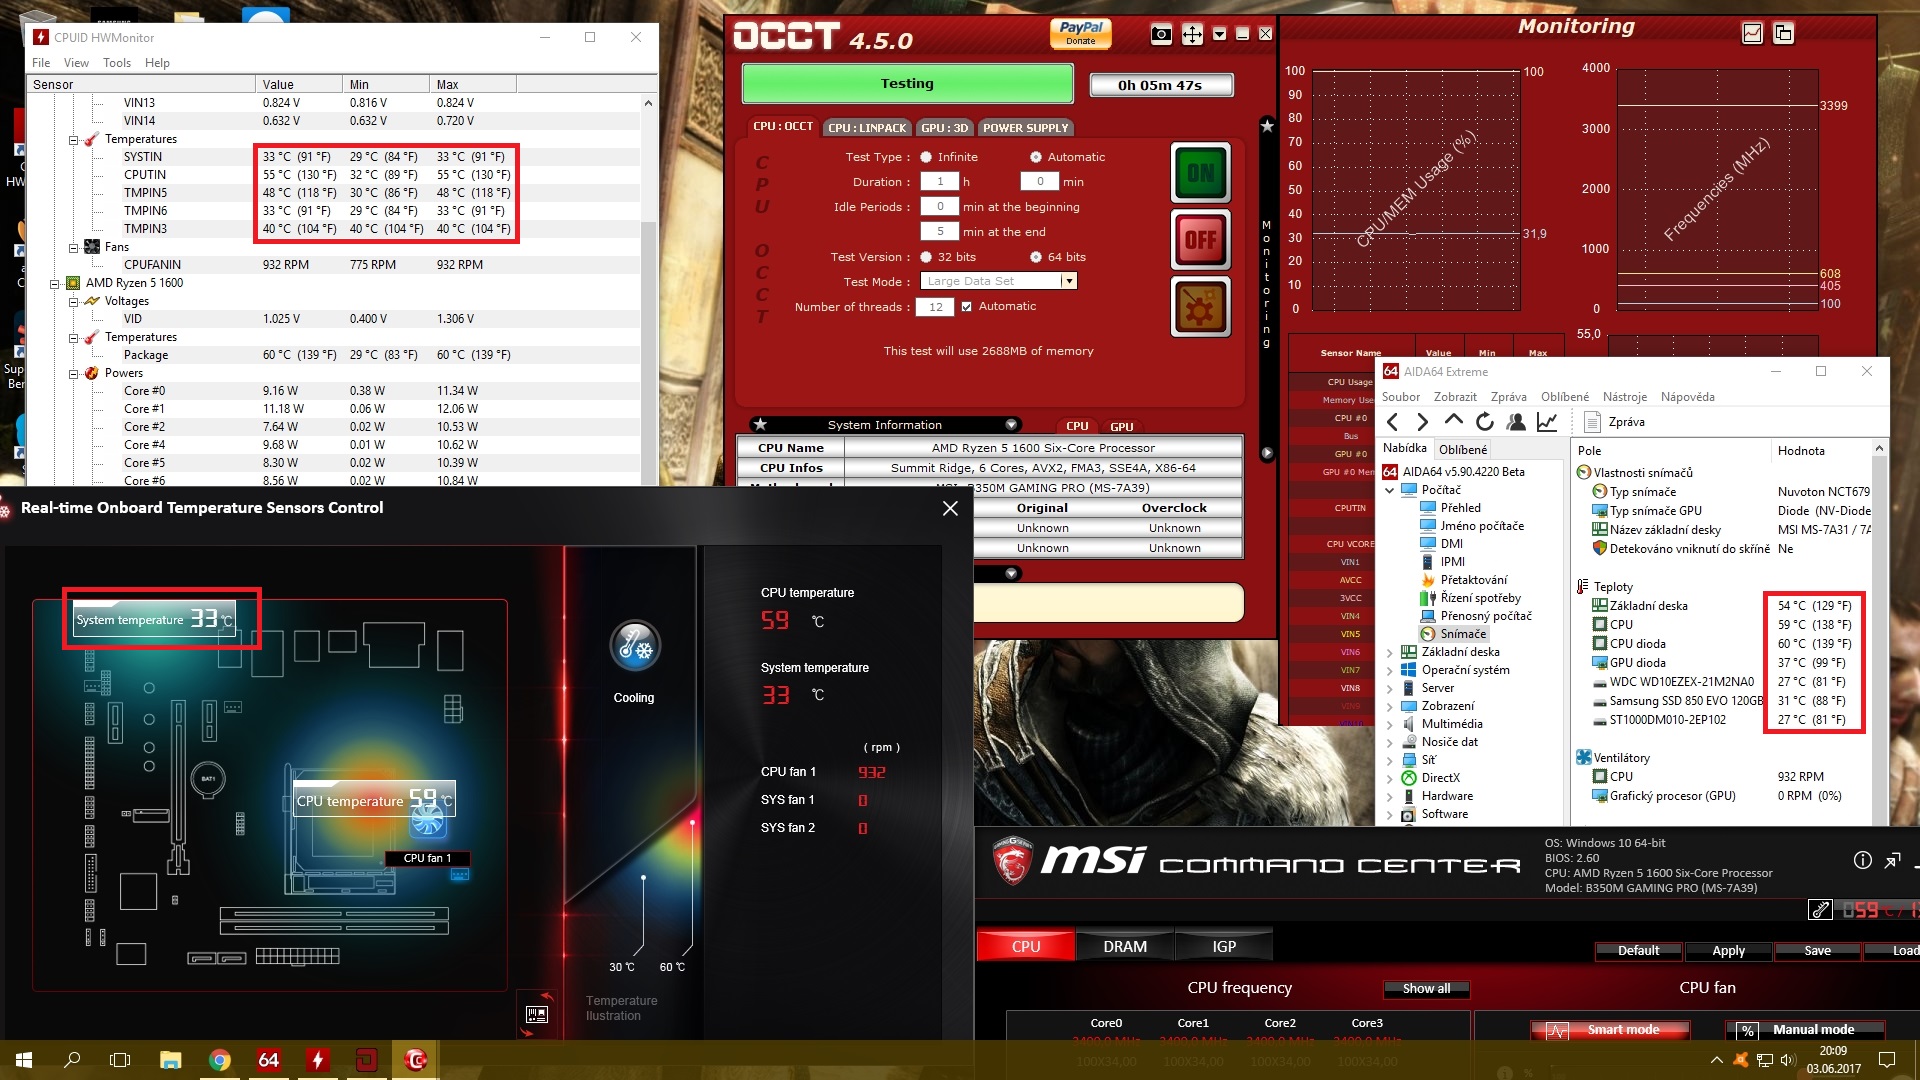Image resolution: width=1920 pixels, height=1080 pixels.
Task: Click the OCCT red OFF button
Action: pos(1200,239)
